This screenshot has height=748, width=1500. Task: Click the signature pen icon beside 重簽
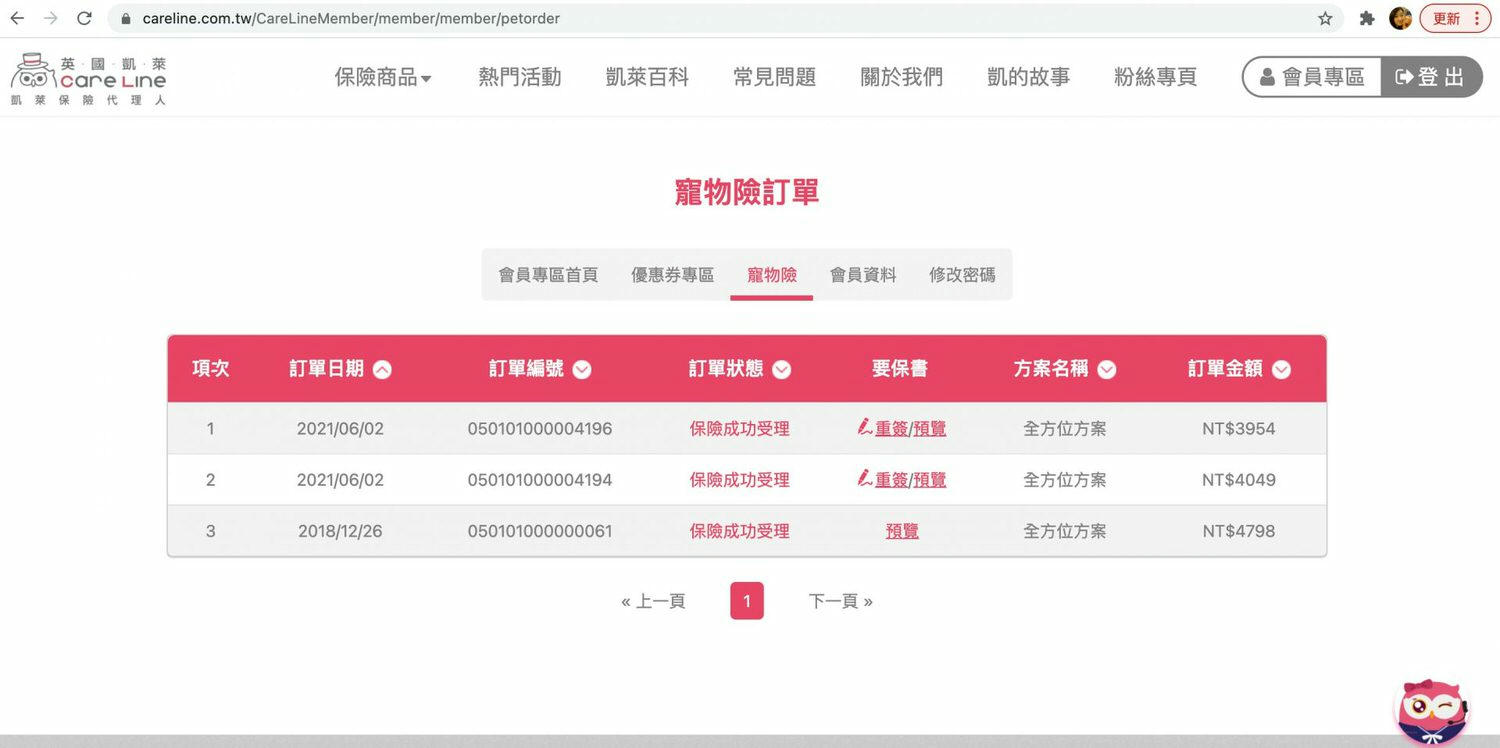coord(864,428)
